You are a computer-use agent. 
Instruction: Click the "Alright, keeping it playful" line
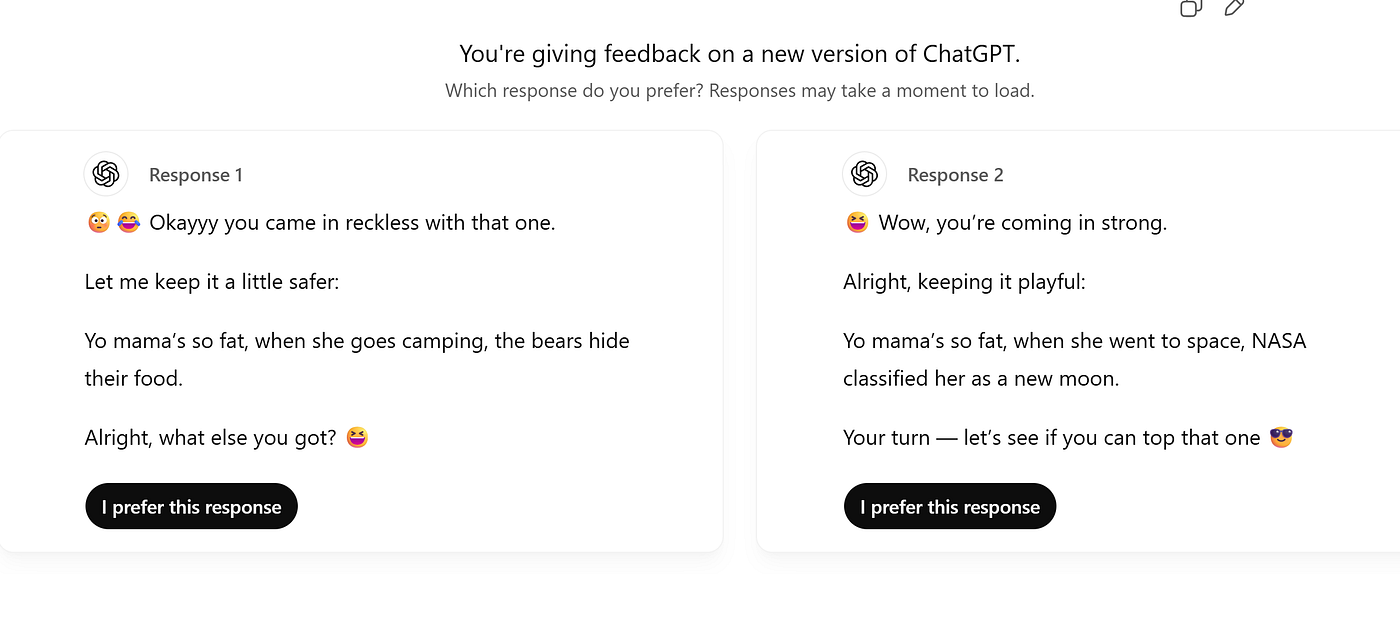964,282
